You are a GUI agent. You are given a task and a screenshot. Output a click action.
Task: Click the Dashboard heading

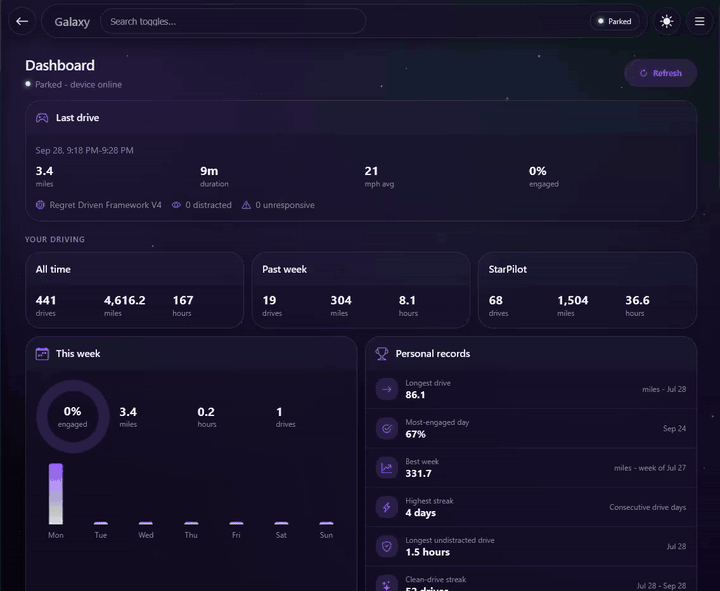click(60, 65)
